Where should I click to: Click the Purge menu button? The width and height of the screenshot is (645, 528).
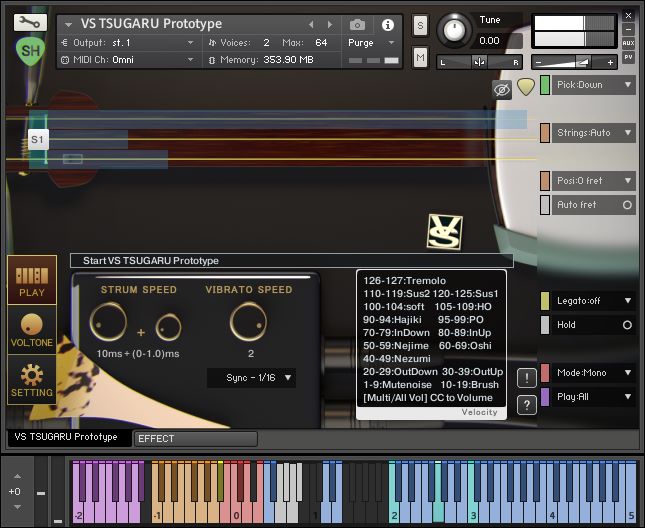pyautogui.click(x=372, y=43)
